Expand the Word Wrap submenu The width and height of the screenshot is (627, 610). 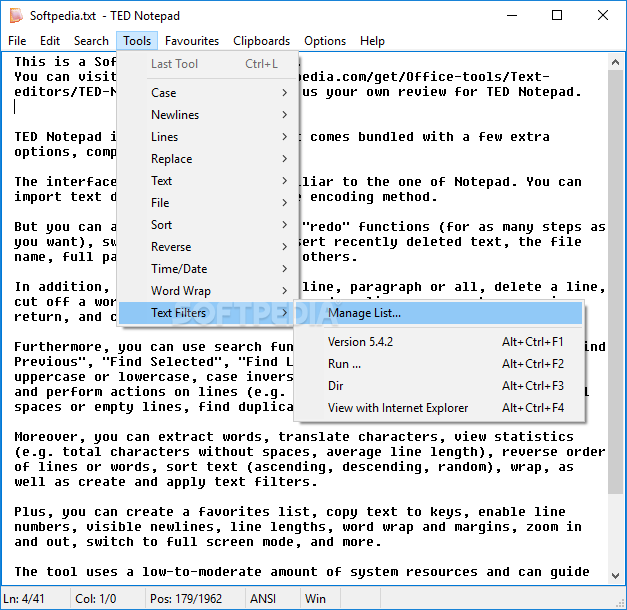point(208,291)
